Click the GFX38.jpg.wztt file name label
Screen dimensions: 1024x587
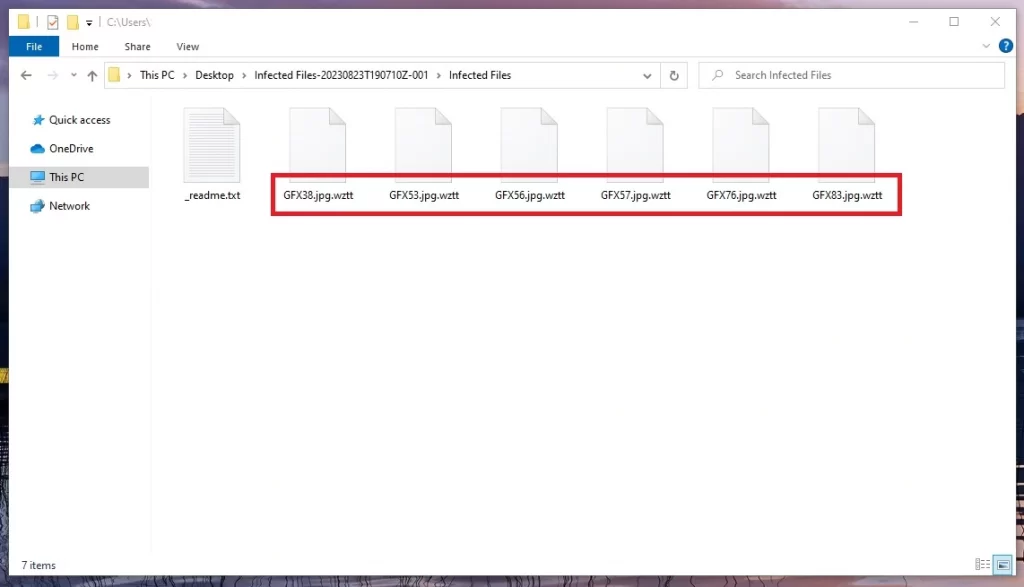click(318, 195)
